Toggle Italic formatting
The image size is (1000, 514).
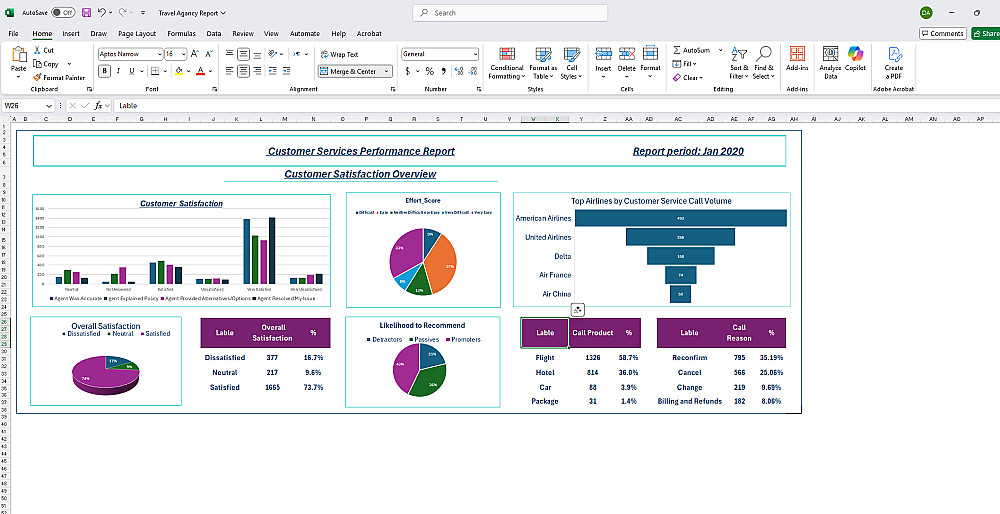[x=119, y=71]
